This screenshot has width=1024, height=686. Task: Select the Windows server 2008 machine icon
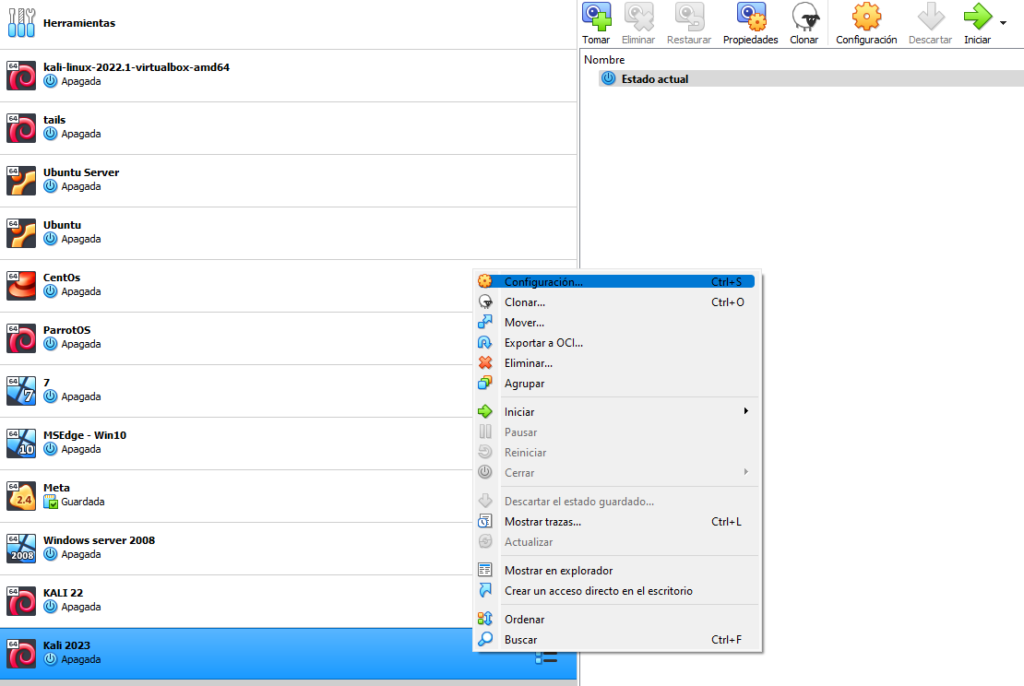tap(21, 549)
